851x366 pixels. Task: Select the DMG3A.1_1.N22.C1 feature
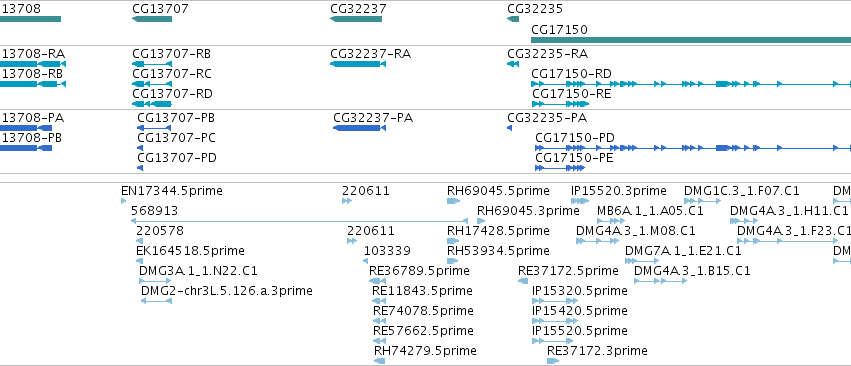point(155,281)
